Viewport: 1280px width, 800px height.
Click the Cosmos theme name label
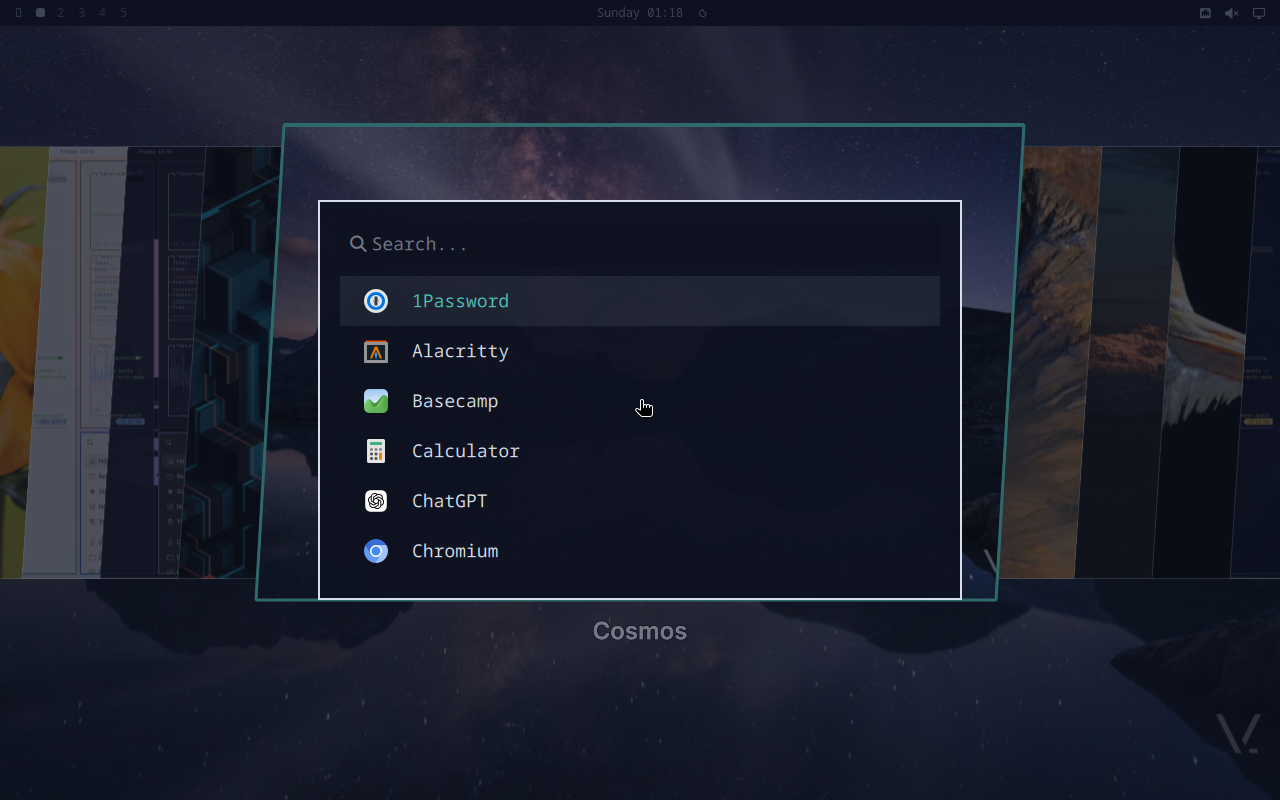(640, 631)
